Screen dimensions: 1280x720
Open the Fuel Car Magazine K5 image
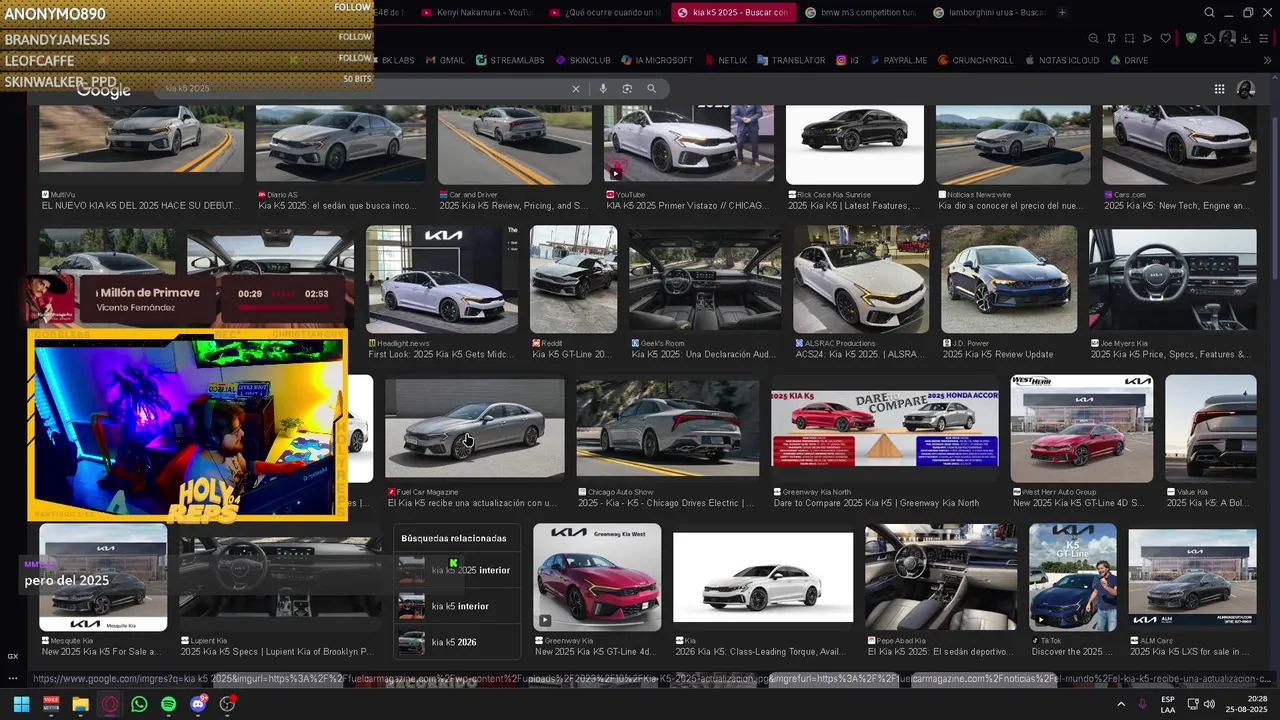click(475, 428)
